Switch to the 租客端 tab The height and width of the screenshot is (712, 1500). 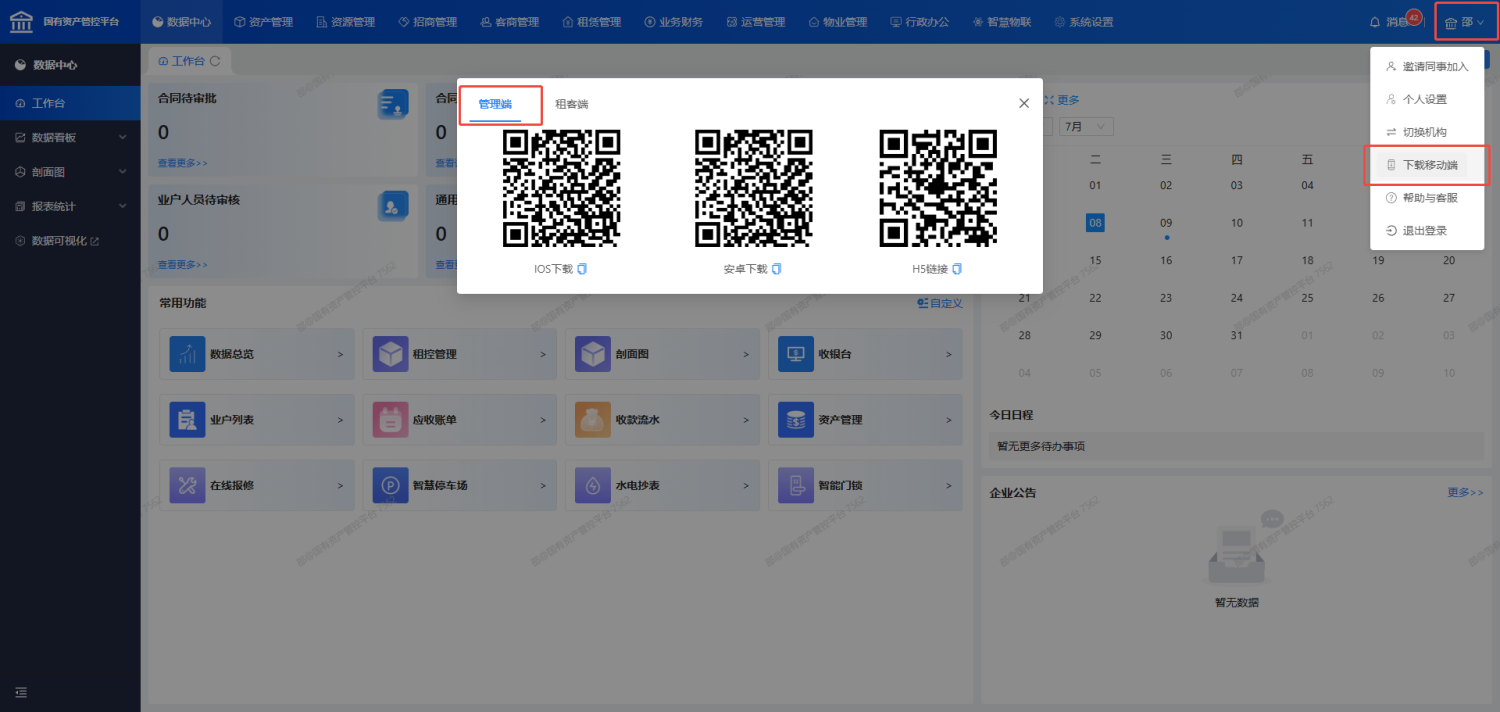(x=572, y=104)
